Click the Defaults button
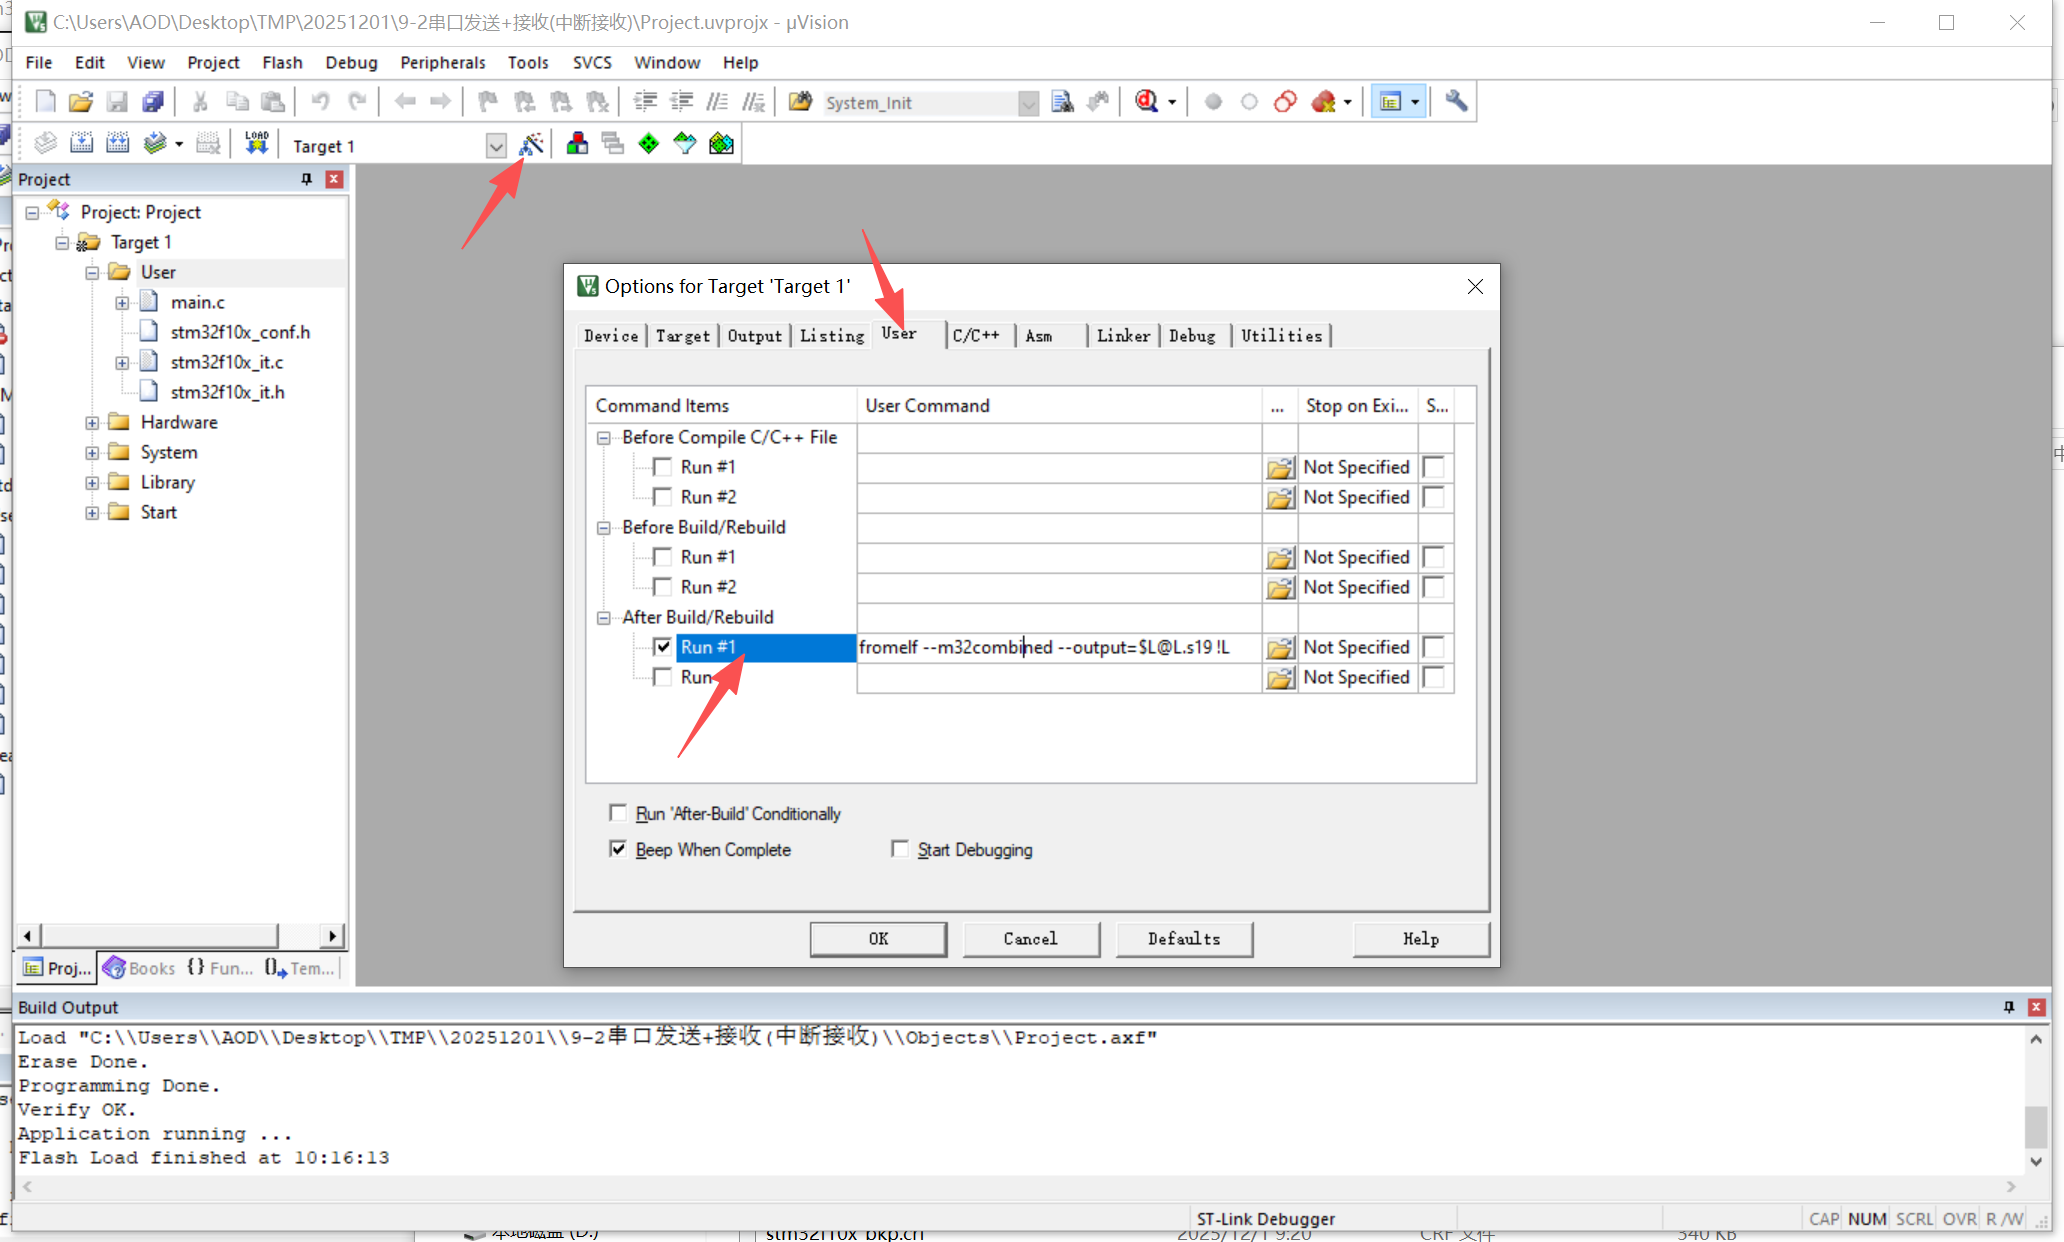The height and width of the screenshot is (1242, 2064). tap(1183, 938)
